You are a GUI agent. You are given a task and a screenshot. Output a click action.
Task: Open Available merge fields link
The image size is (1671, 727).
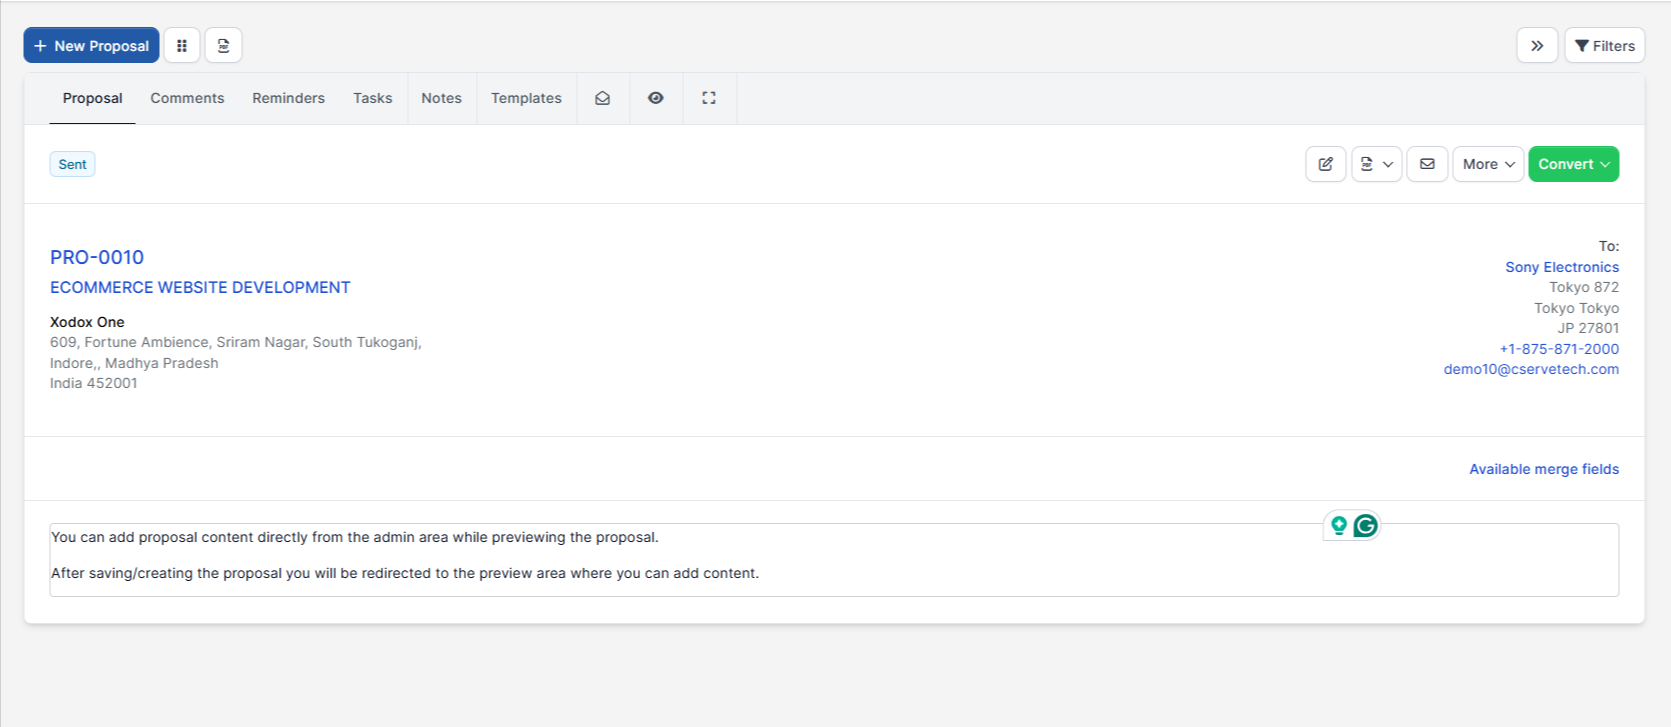click(1544, 469)
